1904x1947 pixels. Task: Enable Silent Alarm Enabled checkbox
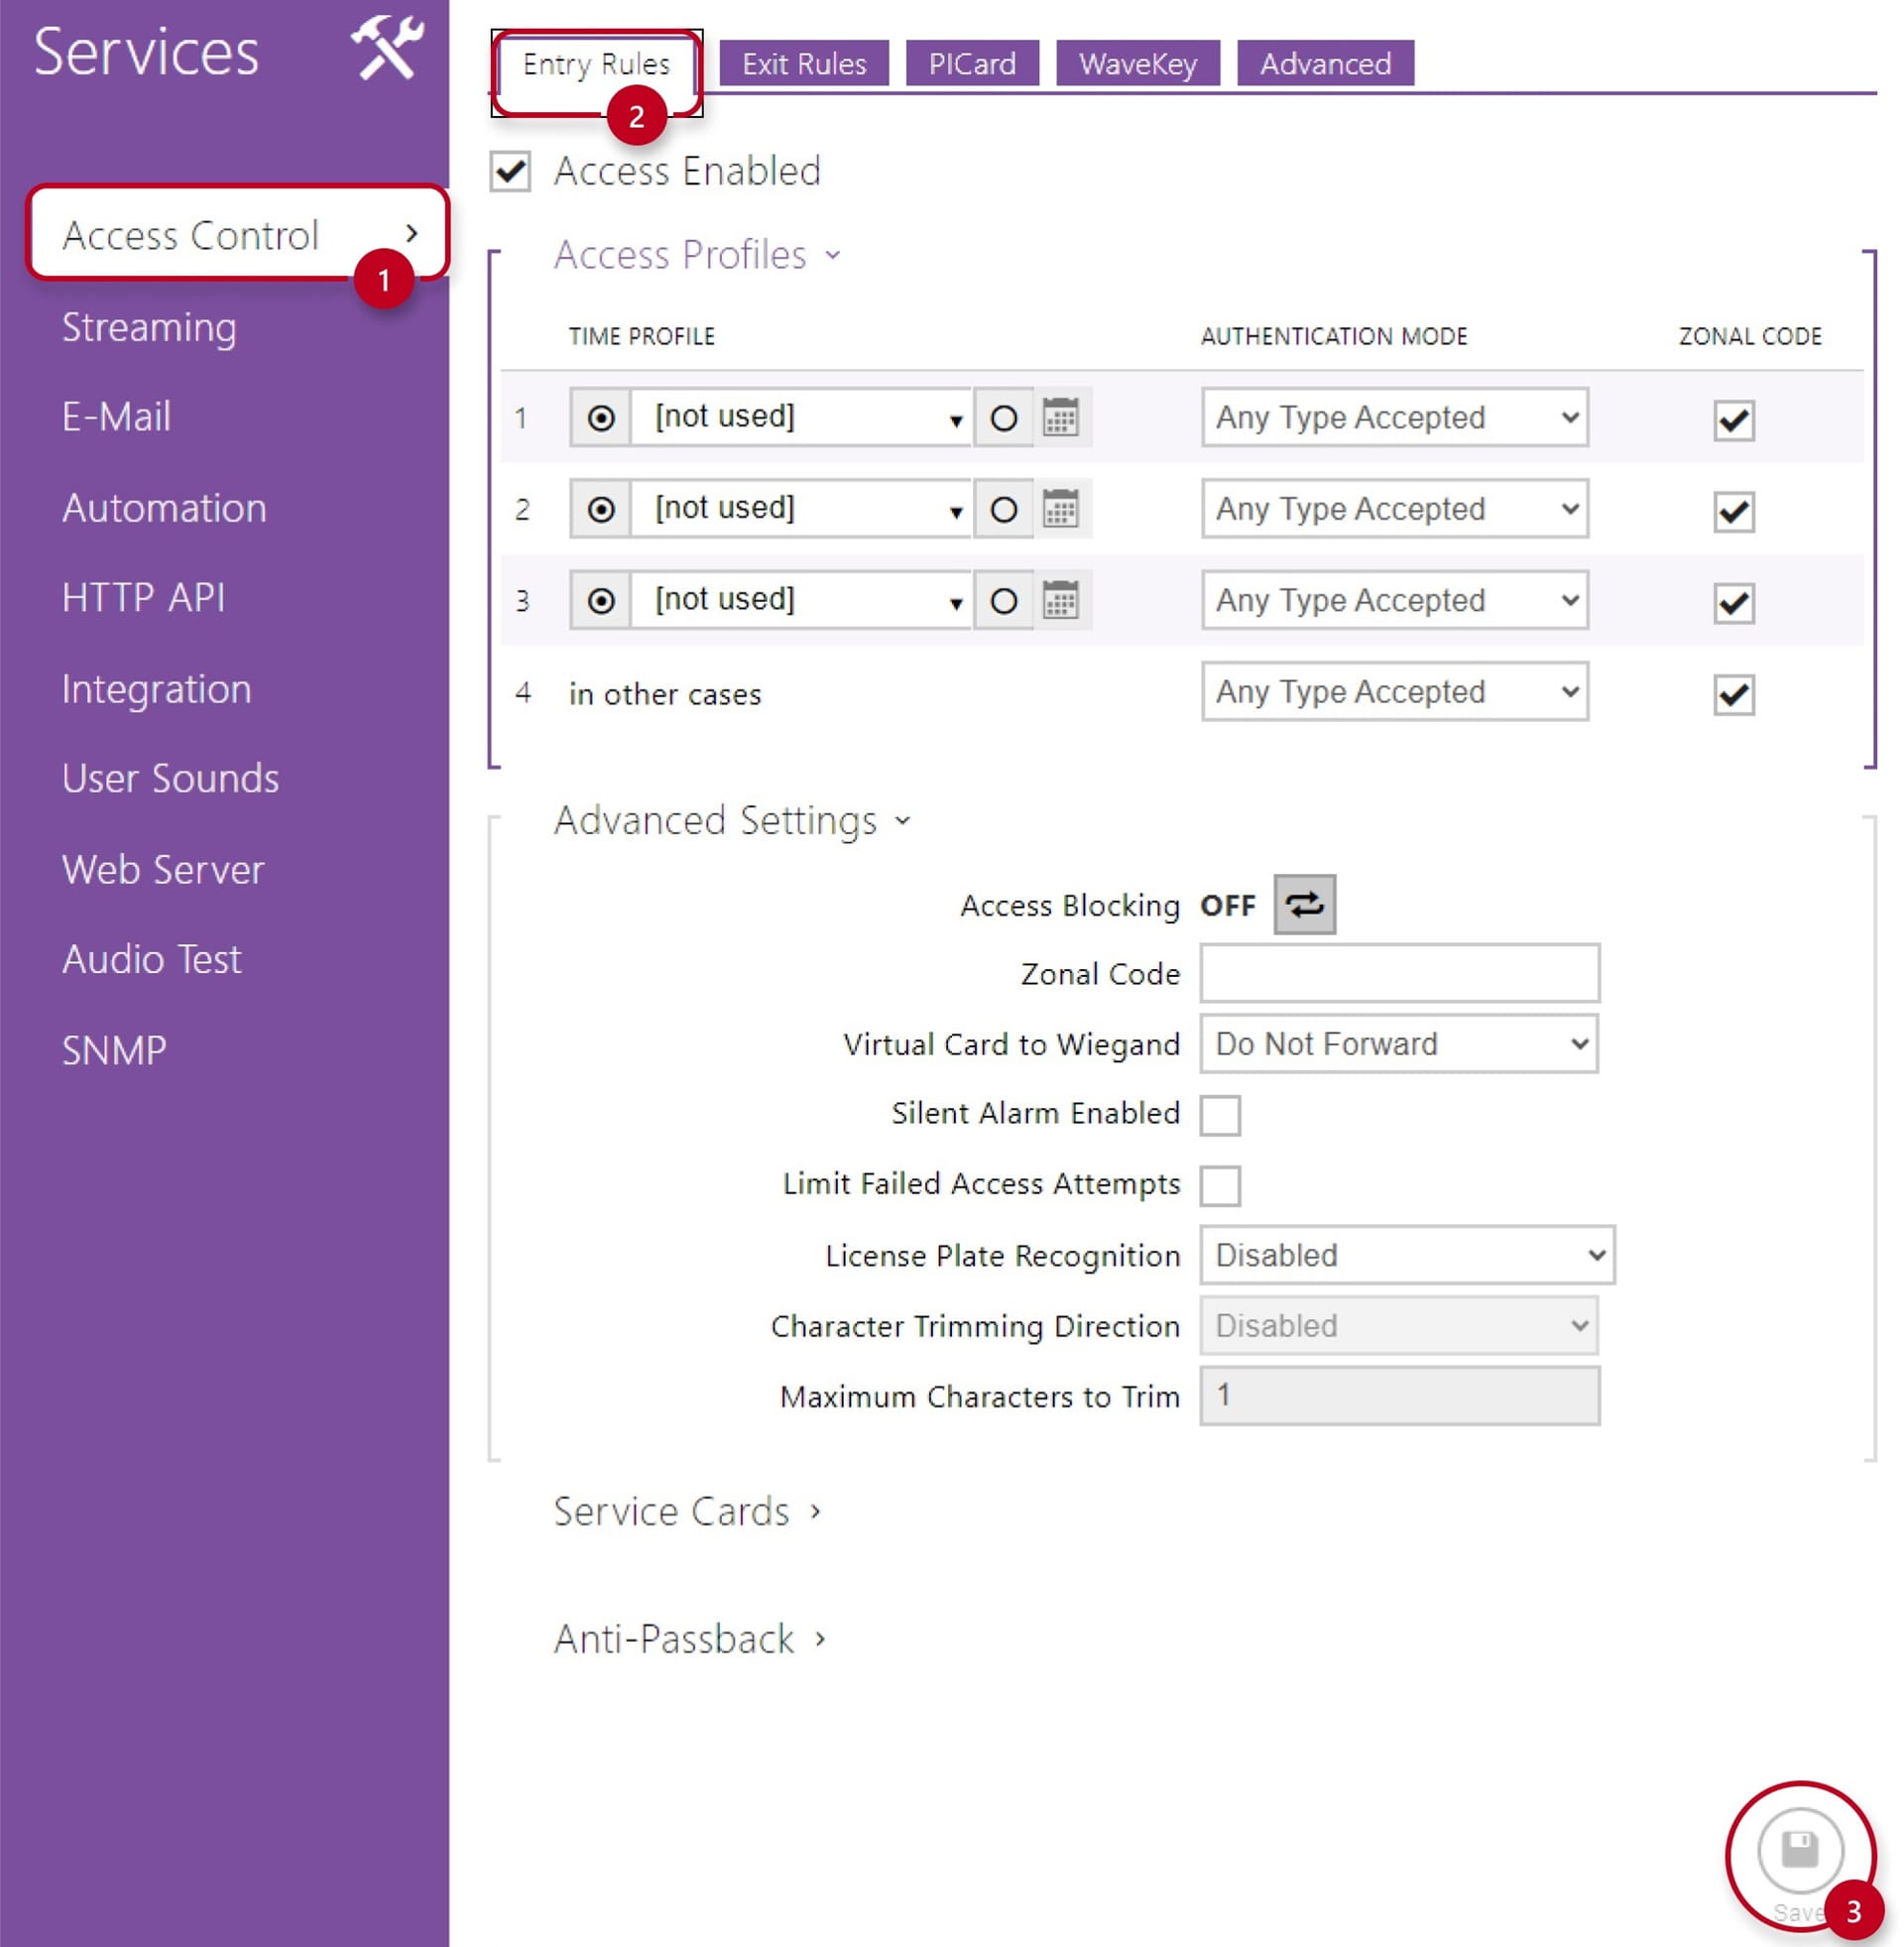[x=1220, y=1115]
